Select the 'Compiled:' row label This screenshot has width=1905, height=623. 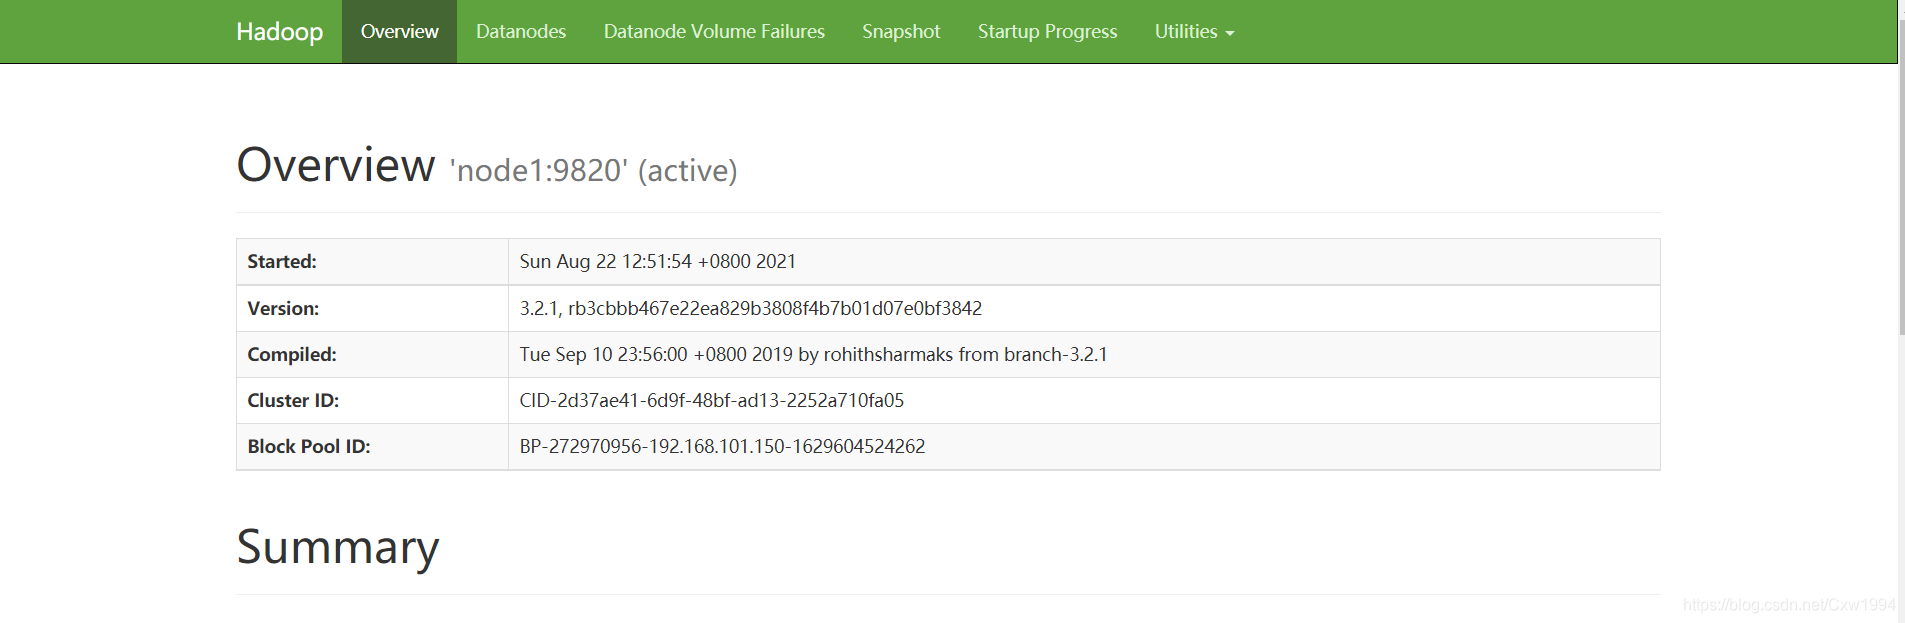click(x=292, y=355)
